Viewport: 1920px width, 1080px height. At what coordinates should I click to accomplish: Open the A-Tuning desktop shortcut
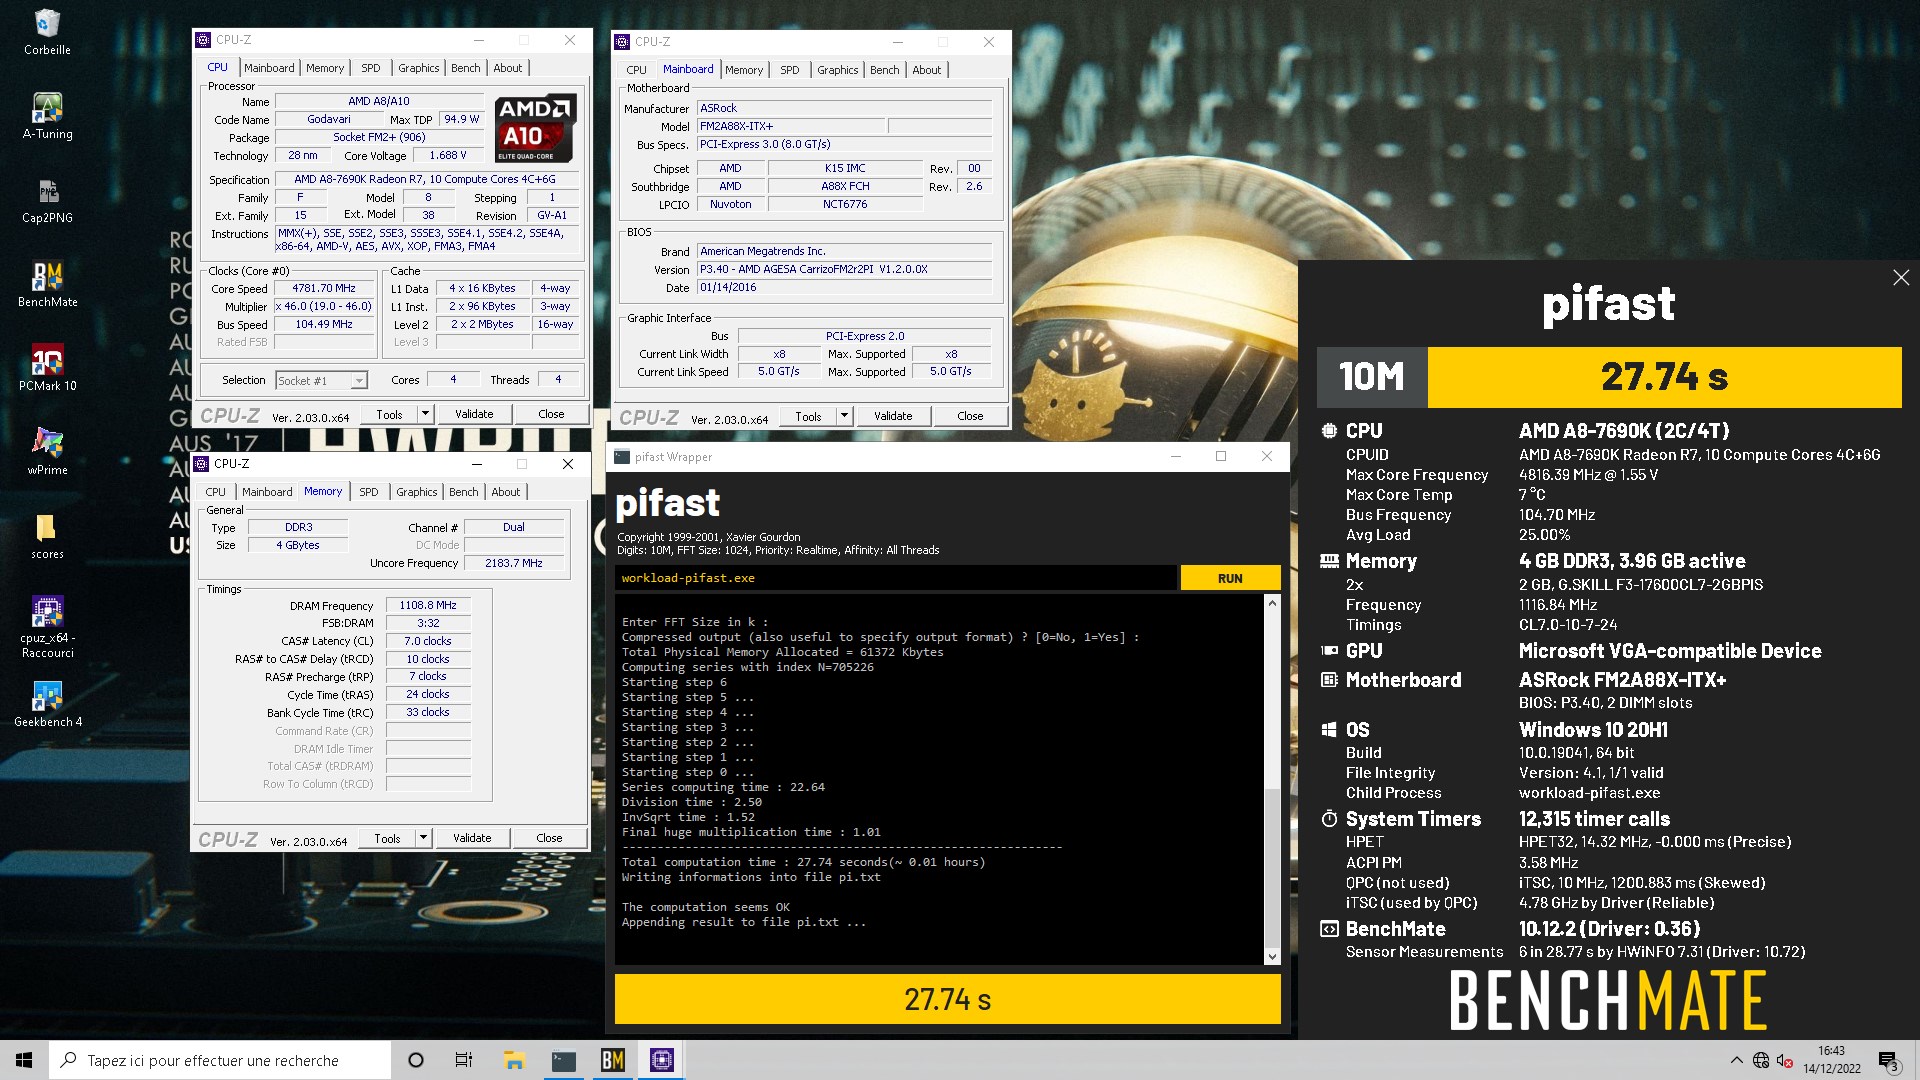47,115
